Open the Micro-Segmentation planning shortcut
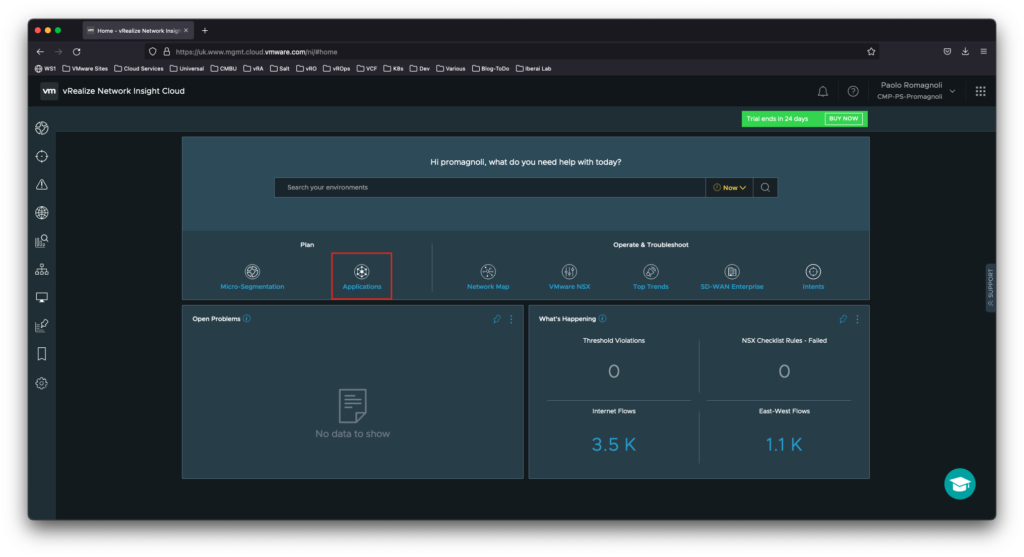The height and width of the screenshot is (557, 1024). point(252,277)
